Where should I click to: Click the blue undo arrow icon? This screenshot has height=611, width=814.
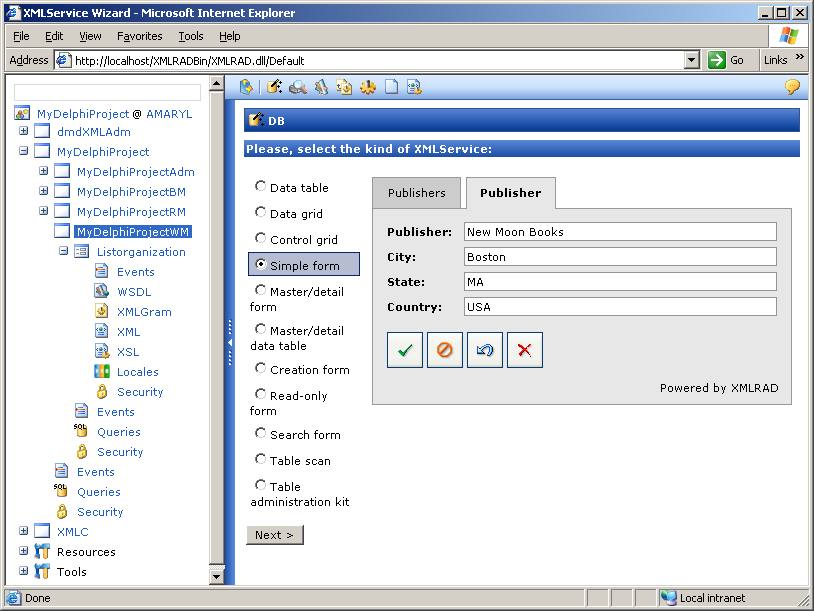coord(485,350)
